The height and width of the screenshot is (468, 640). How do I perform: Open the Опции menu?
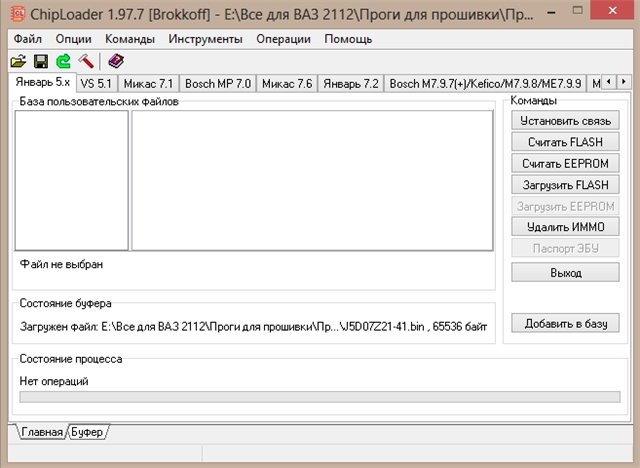pyautogui.click(x=73, y=39)
